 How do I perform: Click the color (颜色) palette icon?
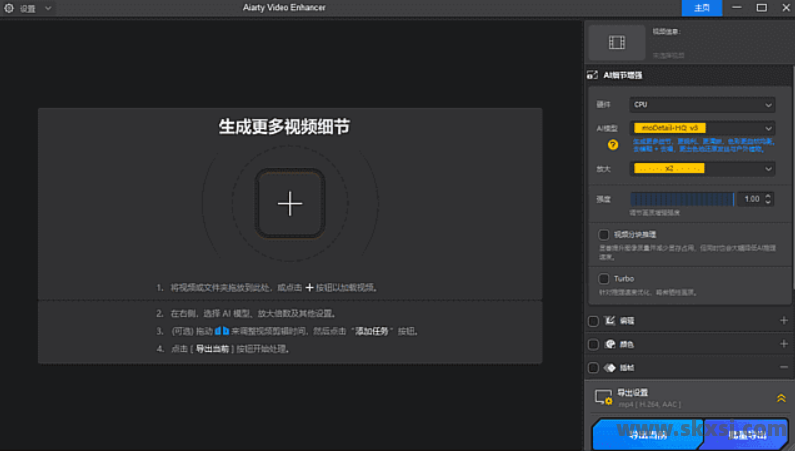[x=610, y=344]
